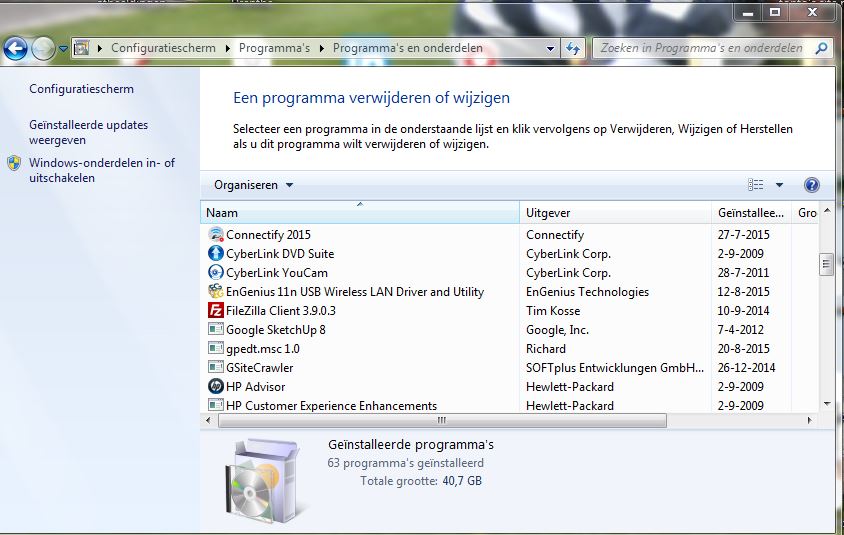Viewport: 844px width, 535px height.
Task: Sort by Geïnstalleerd op column header
Action: click(751, 213)
